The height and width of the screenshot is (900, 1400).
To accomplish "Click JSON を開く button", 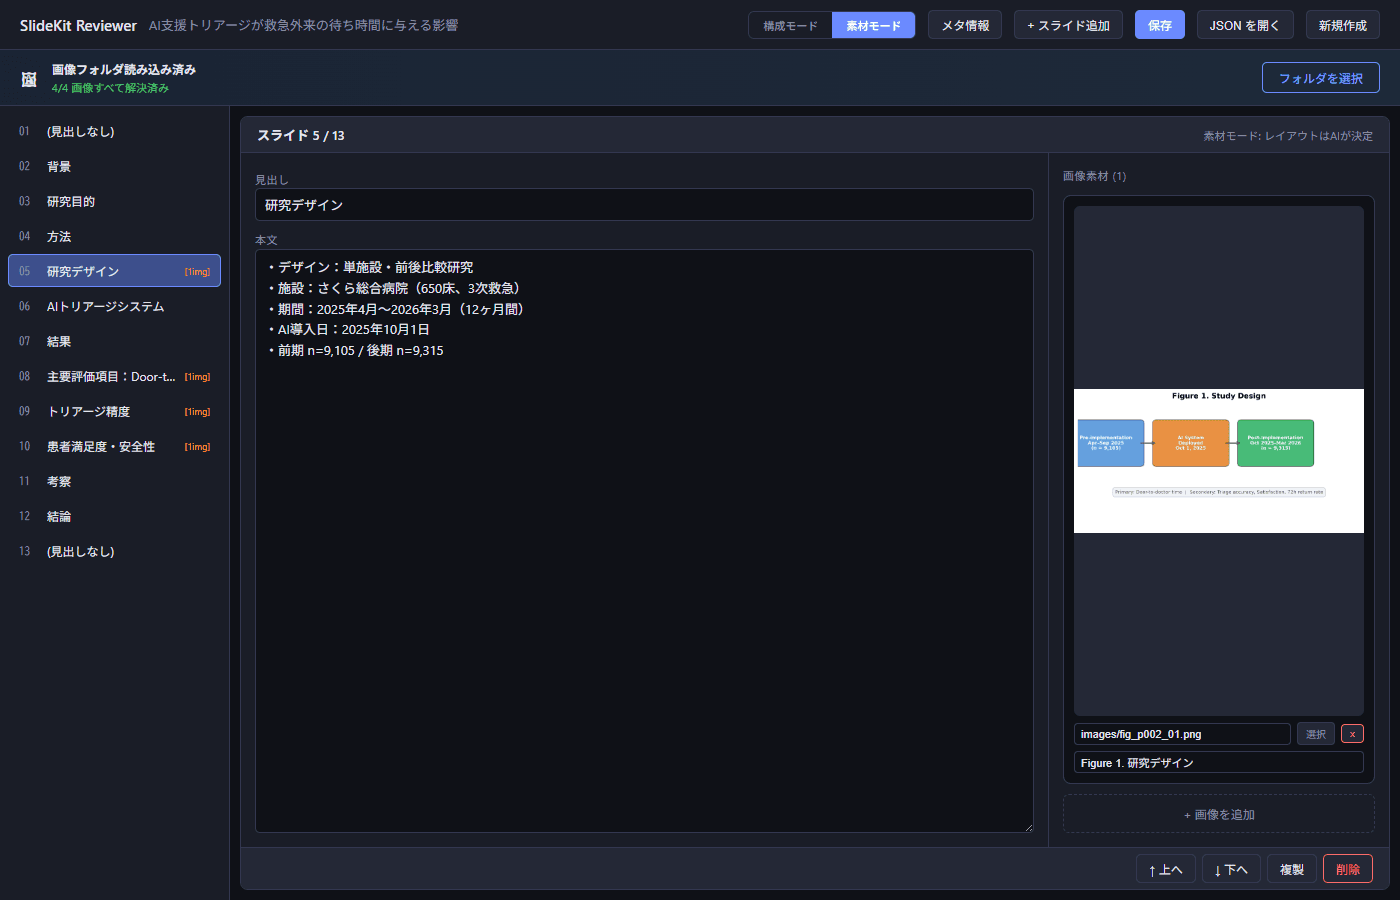I will 1244,25.
